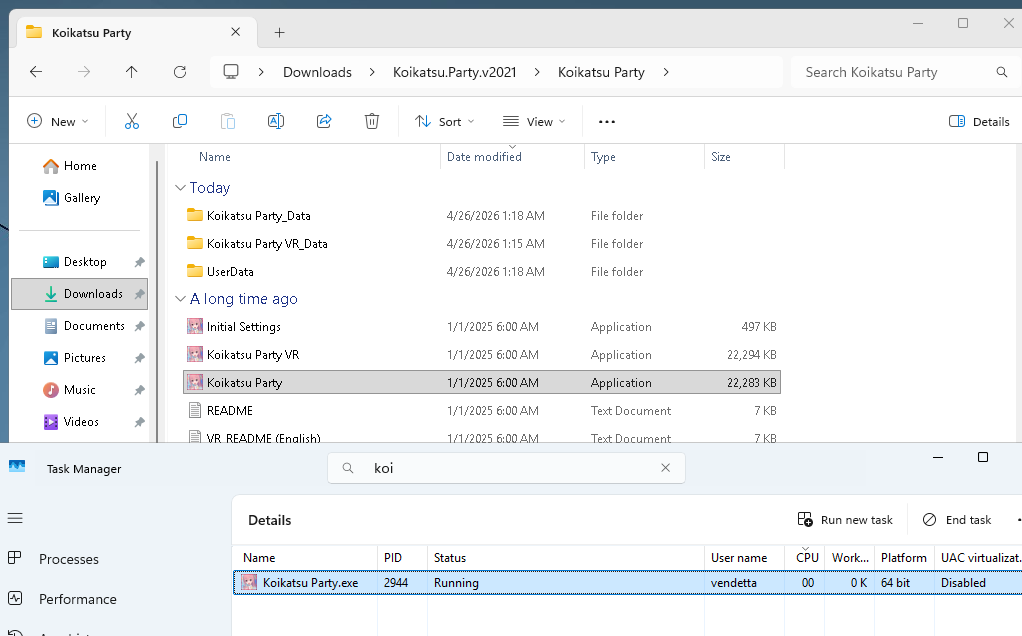This screenshot has height=636, width=1022.
Task: Click the Copy icon in Explorer toolbar
Action: pos(180,121)
